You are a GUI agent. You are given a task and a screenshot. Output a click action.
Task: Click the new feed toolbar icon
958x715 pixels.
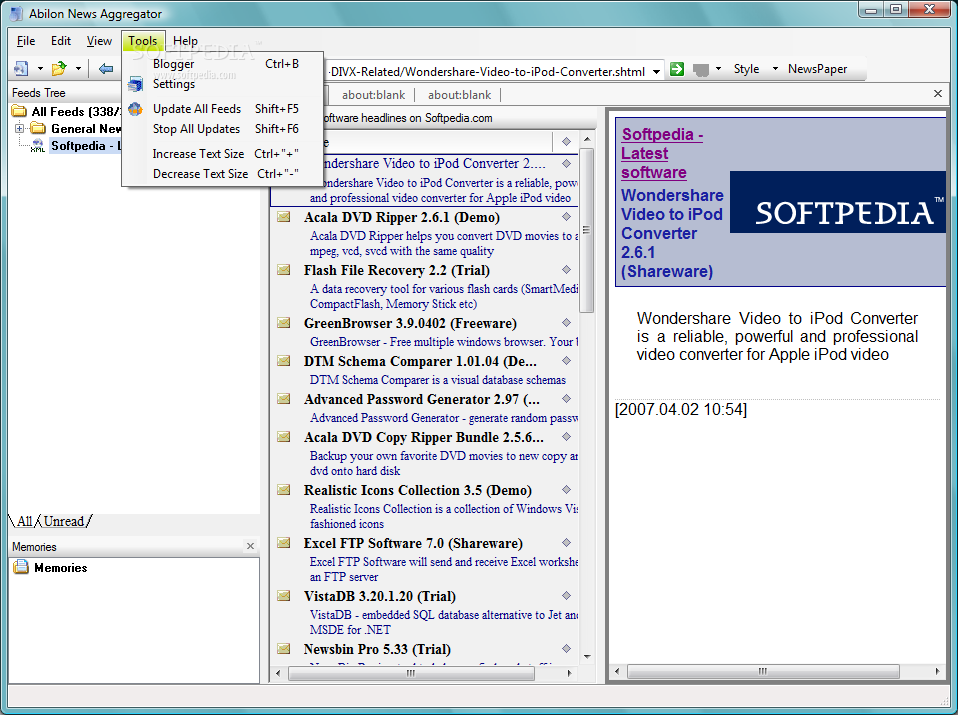click(x=21, y=68)
